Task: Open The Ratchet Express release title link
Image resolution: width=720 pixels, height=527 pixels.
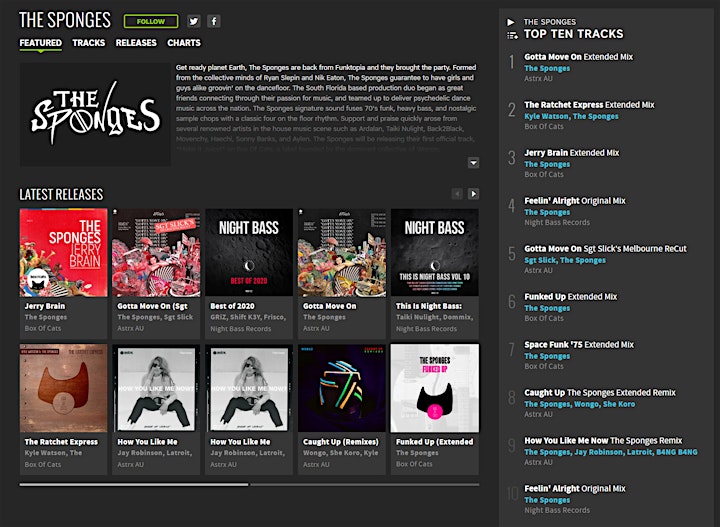Action: (61, 442)
